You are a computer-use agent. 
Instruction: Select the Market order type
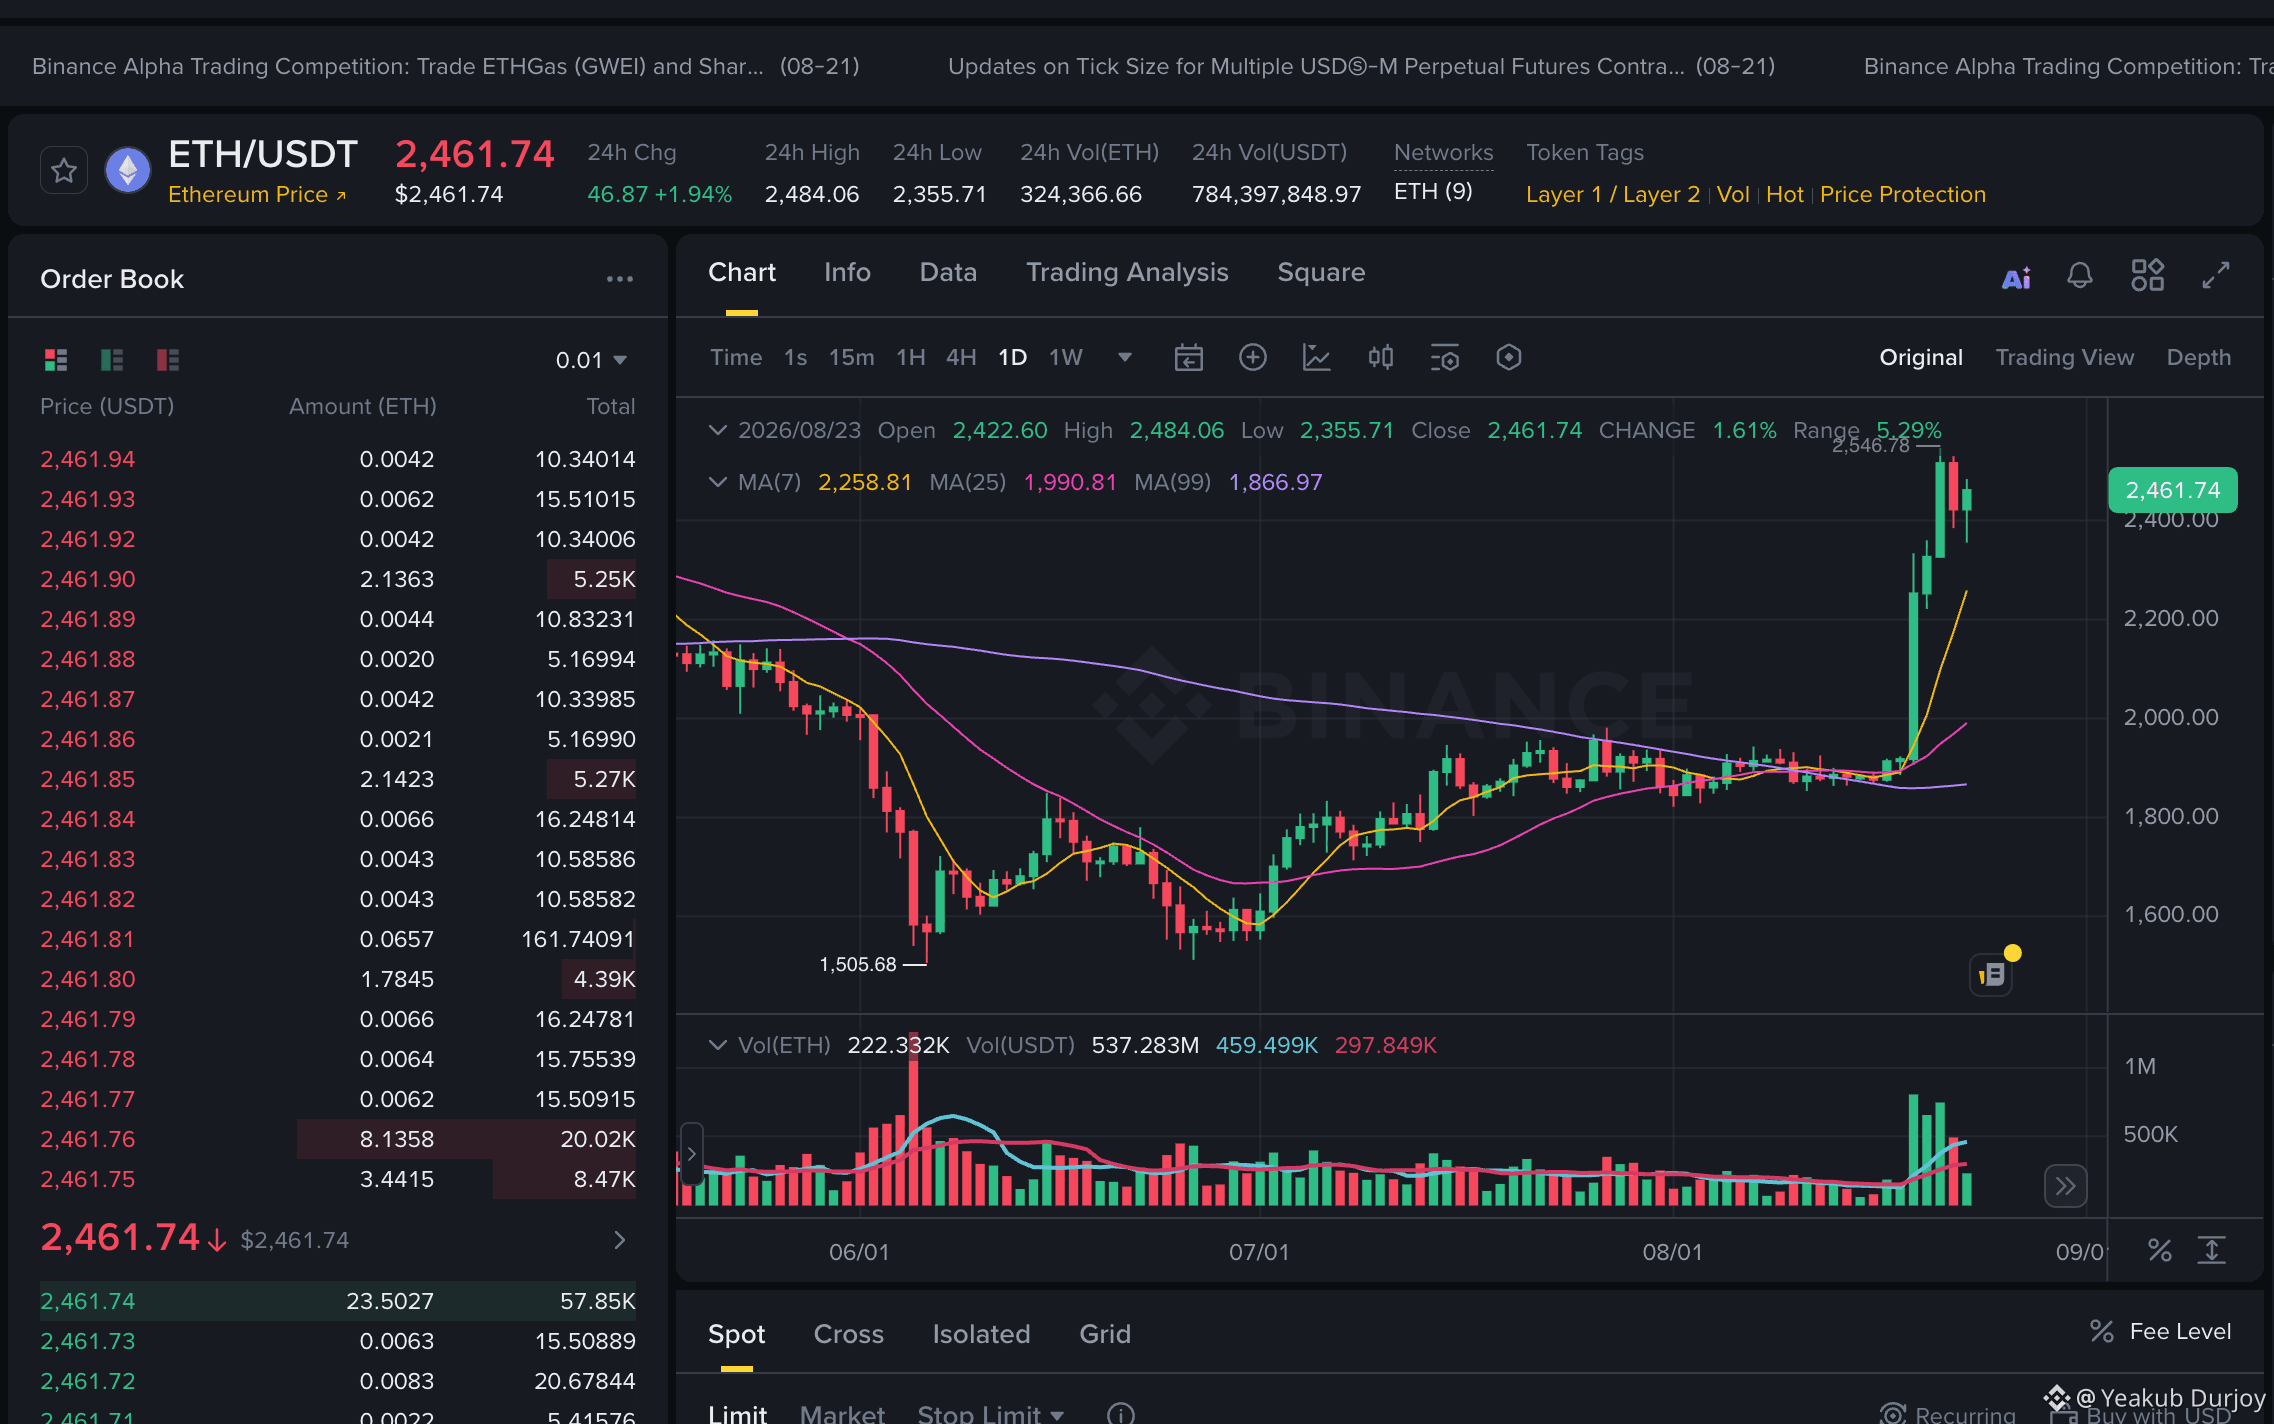click(842, 1414)
